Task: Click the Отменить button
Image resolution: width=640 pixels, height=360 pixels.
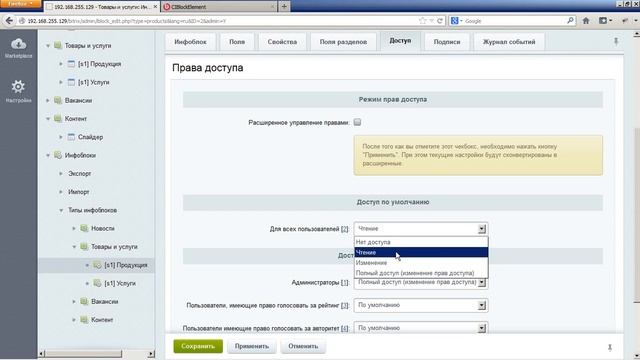Action: (303, 346)
